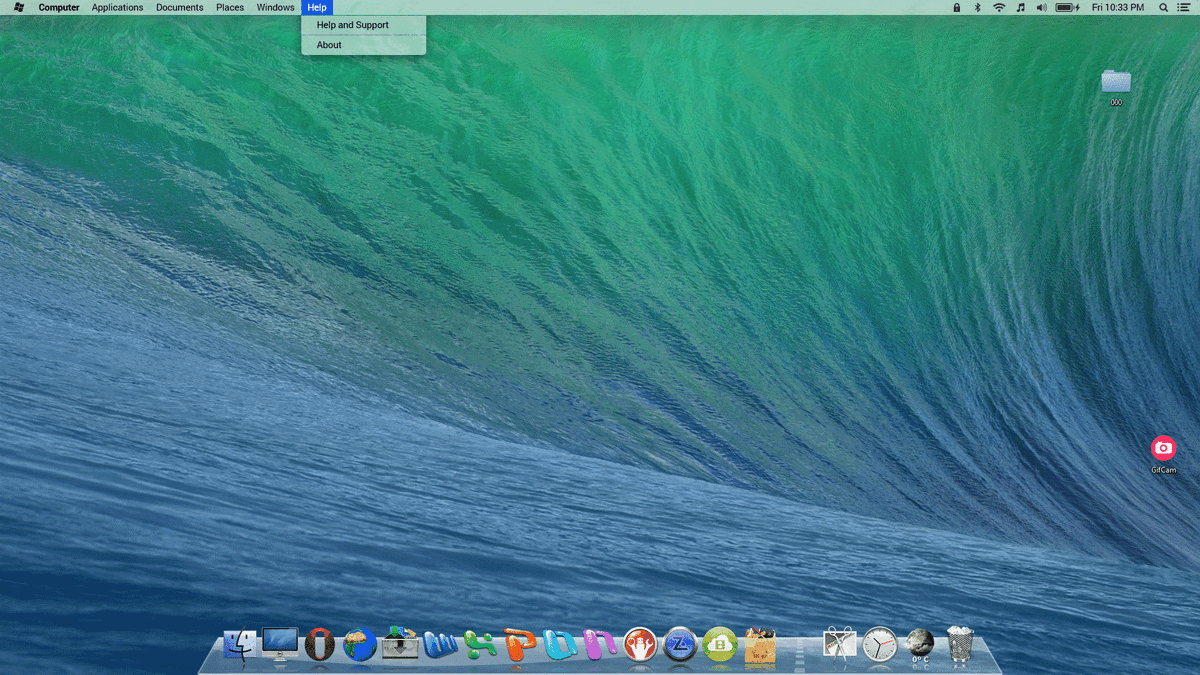This screenshot has height=675, width=1200.
Task: Open the shopping bag icon in the dock
Action: point(760,645)
